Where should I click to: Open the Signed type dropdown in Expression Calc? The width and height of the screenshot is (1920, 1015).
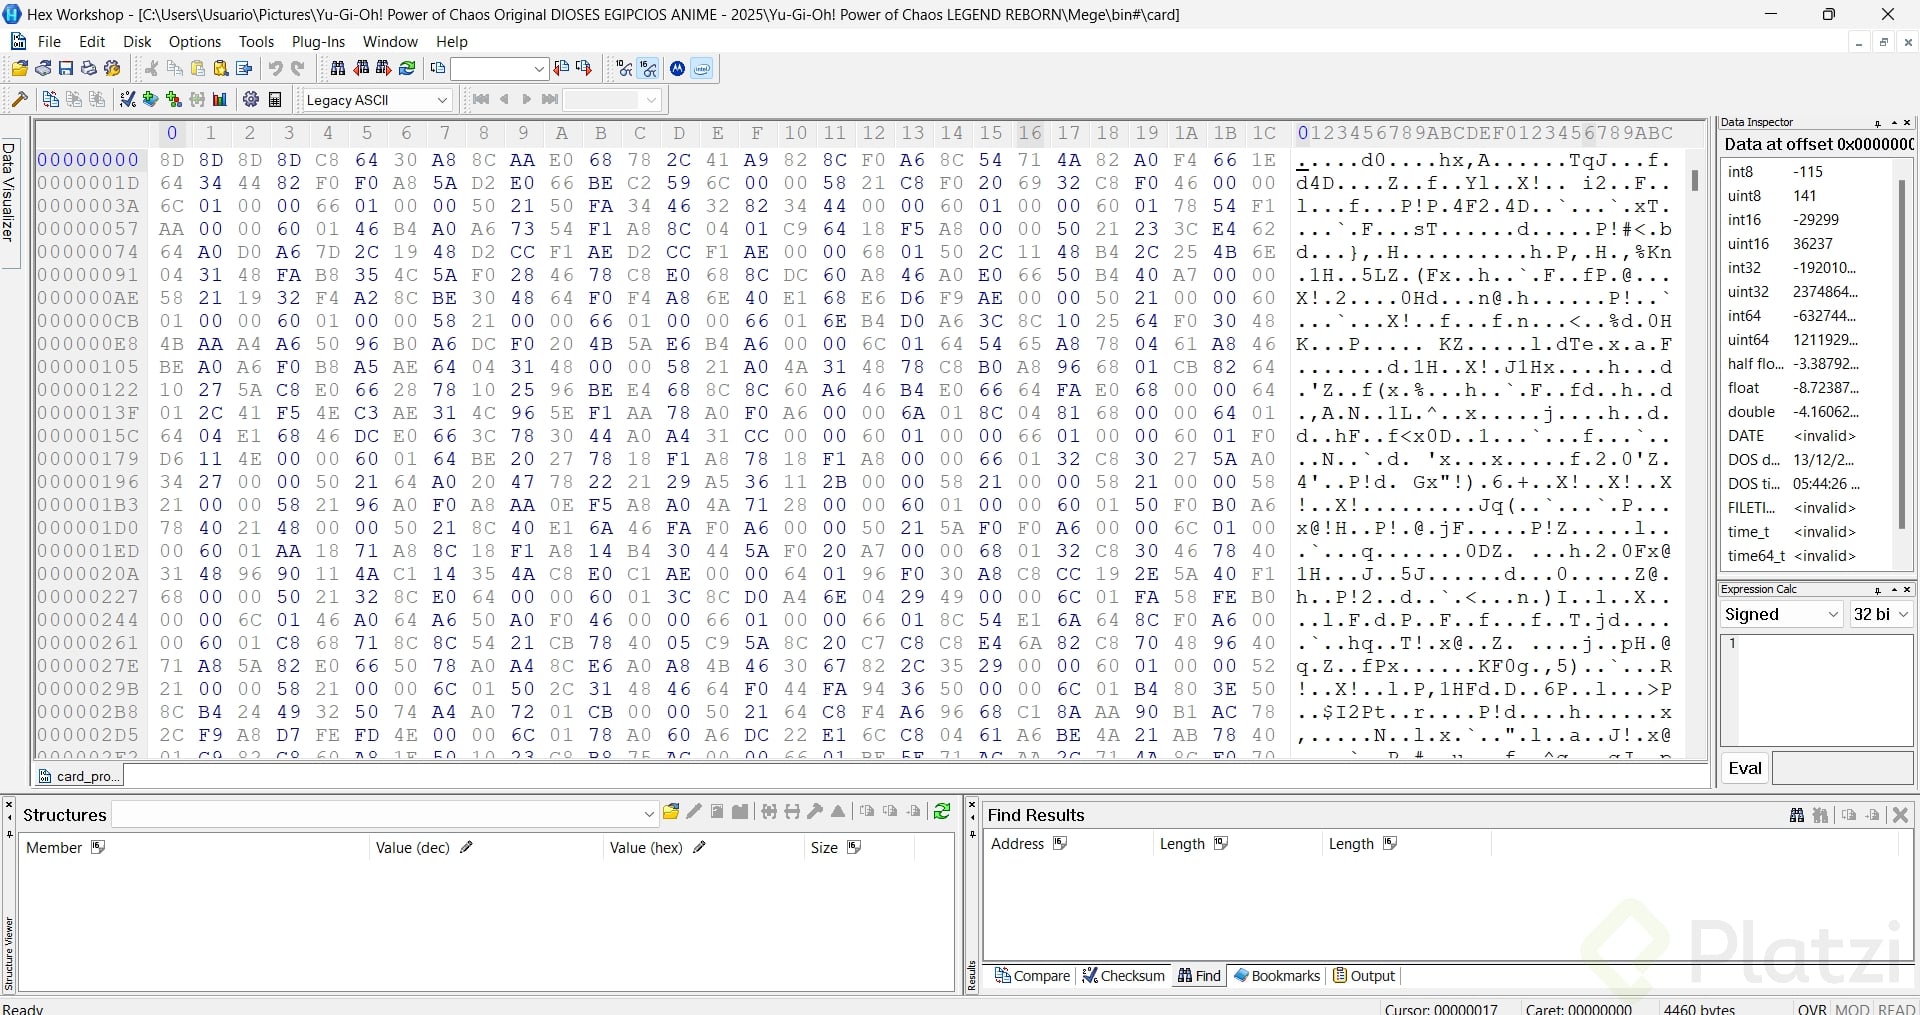(x=1782, y=614)
